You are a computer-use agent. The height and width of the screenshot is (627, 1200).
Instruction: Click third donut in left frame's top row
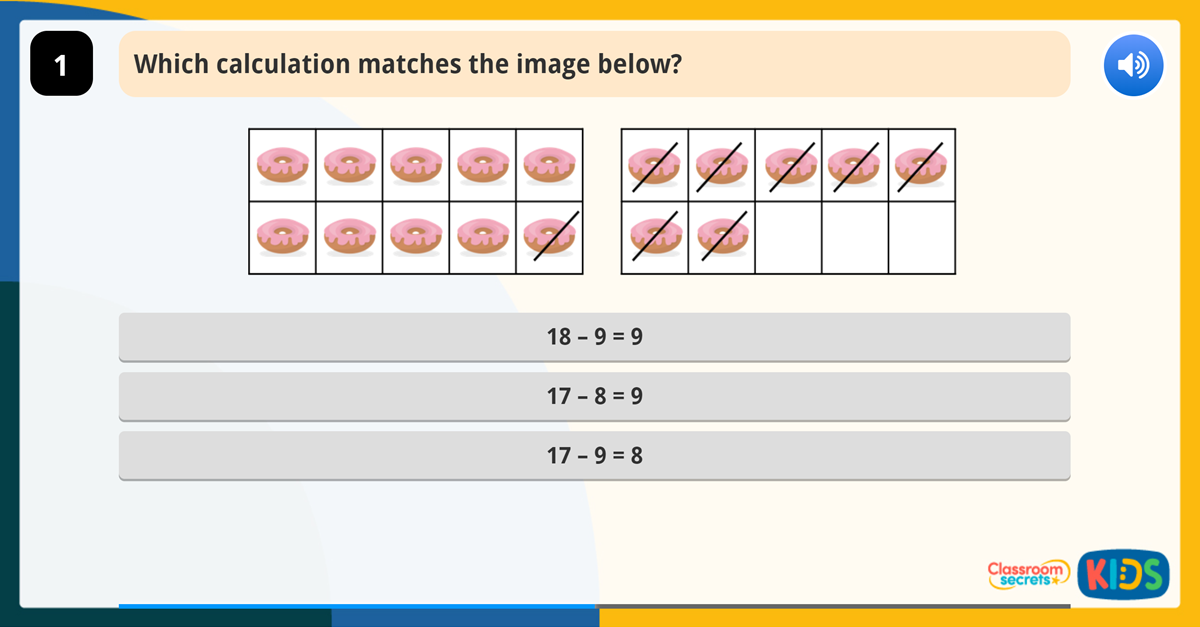pos(416,164)
